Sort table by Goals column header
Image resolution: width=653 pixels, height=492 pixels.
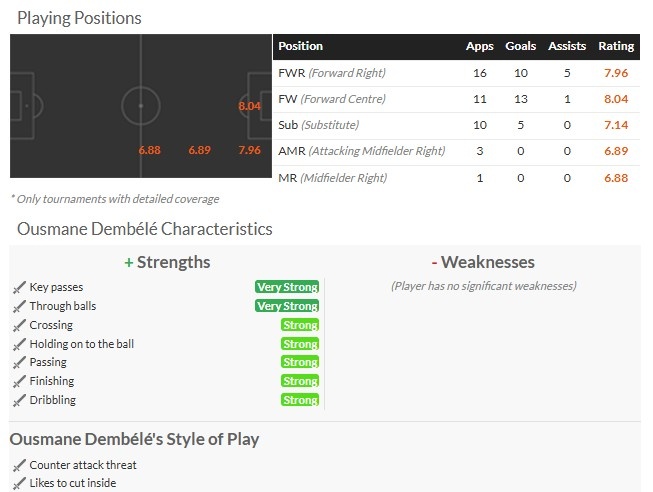tap(520, 47)
